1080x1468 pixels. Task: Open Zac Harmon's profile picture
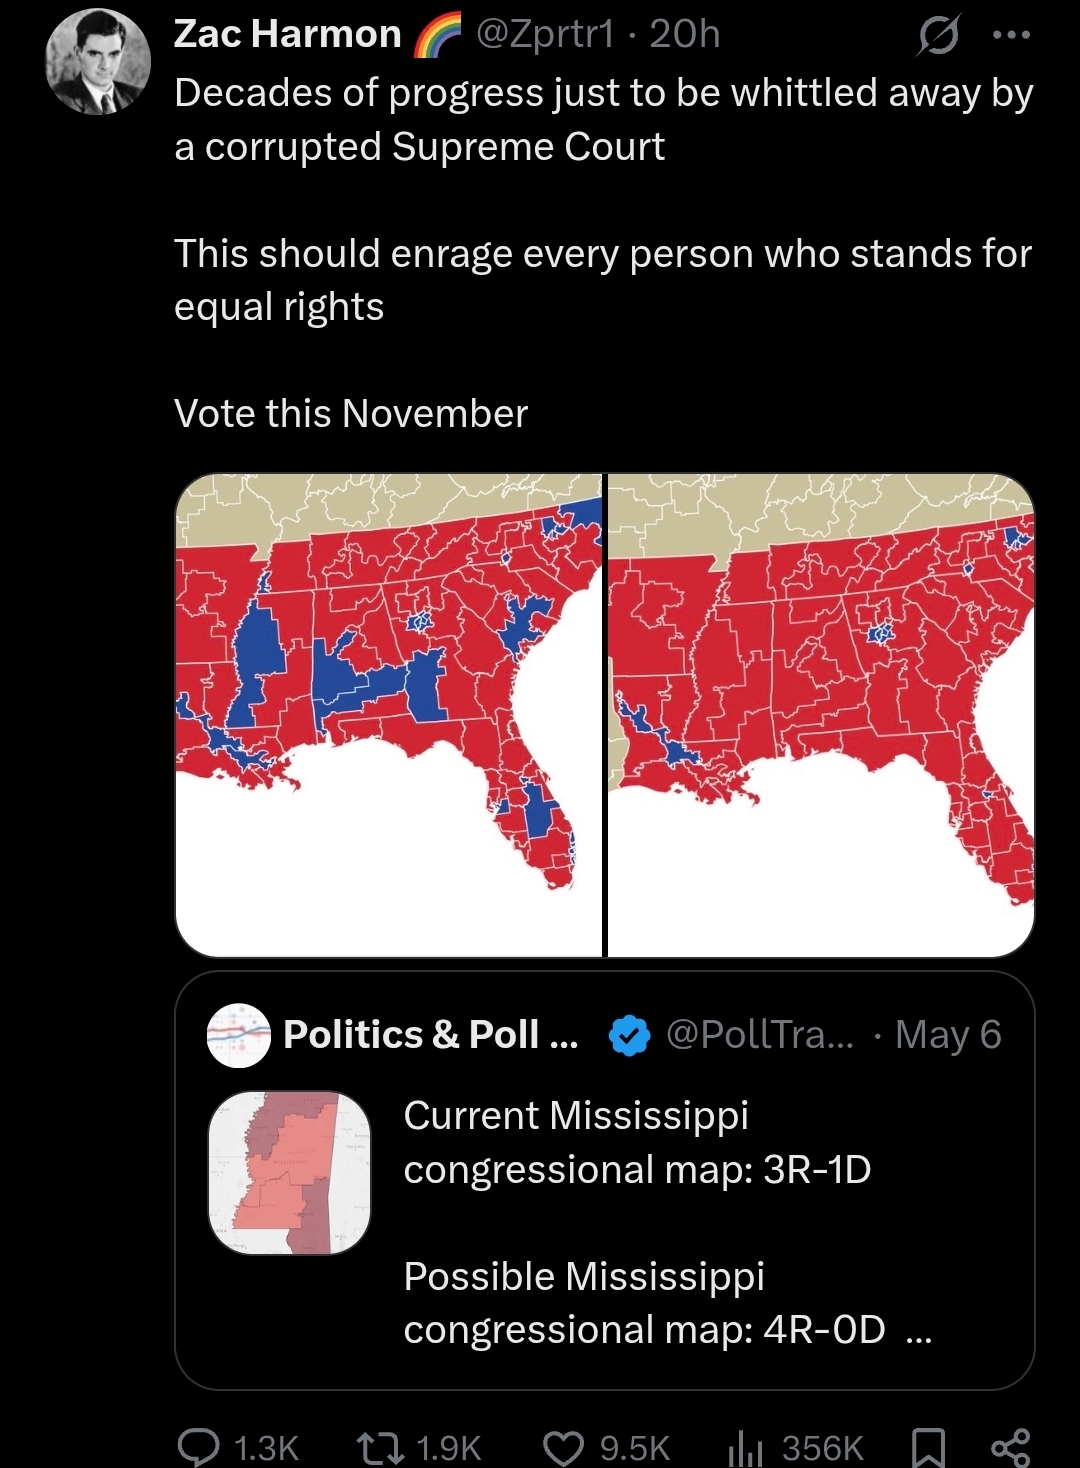point(98,63)
